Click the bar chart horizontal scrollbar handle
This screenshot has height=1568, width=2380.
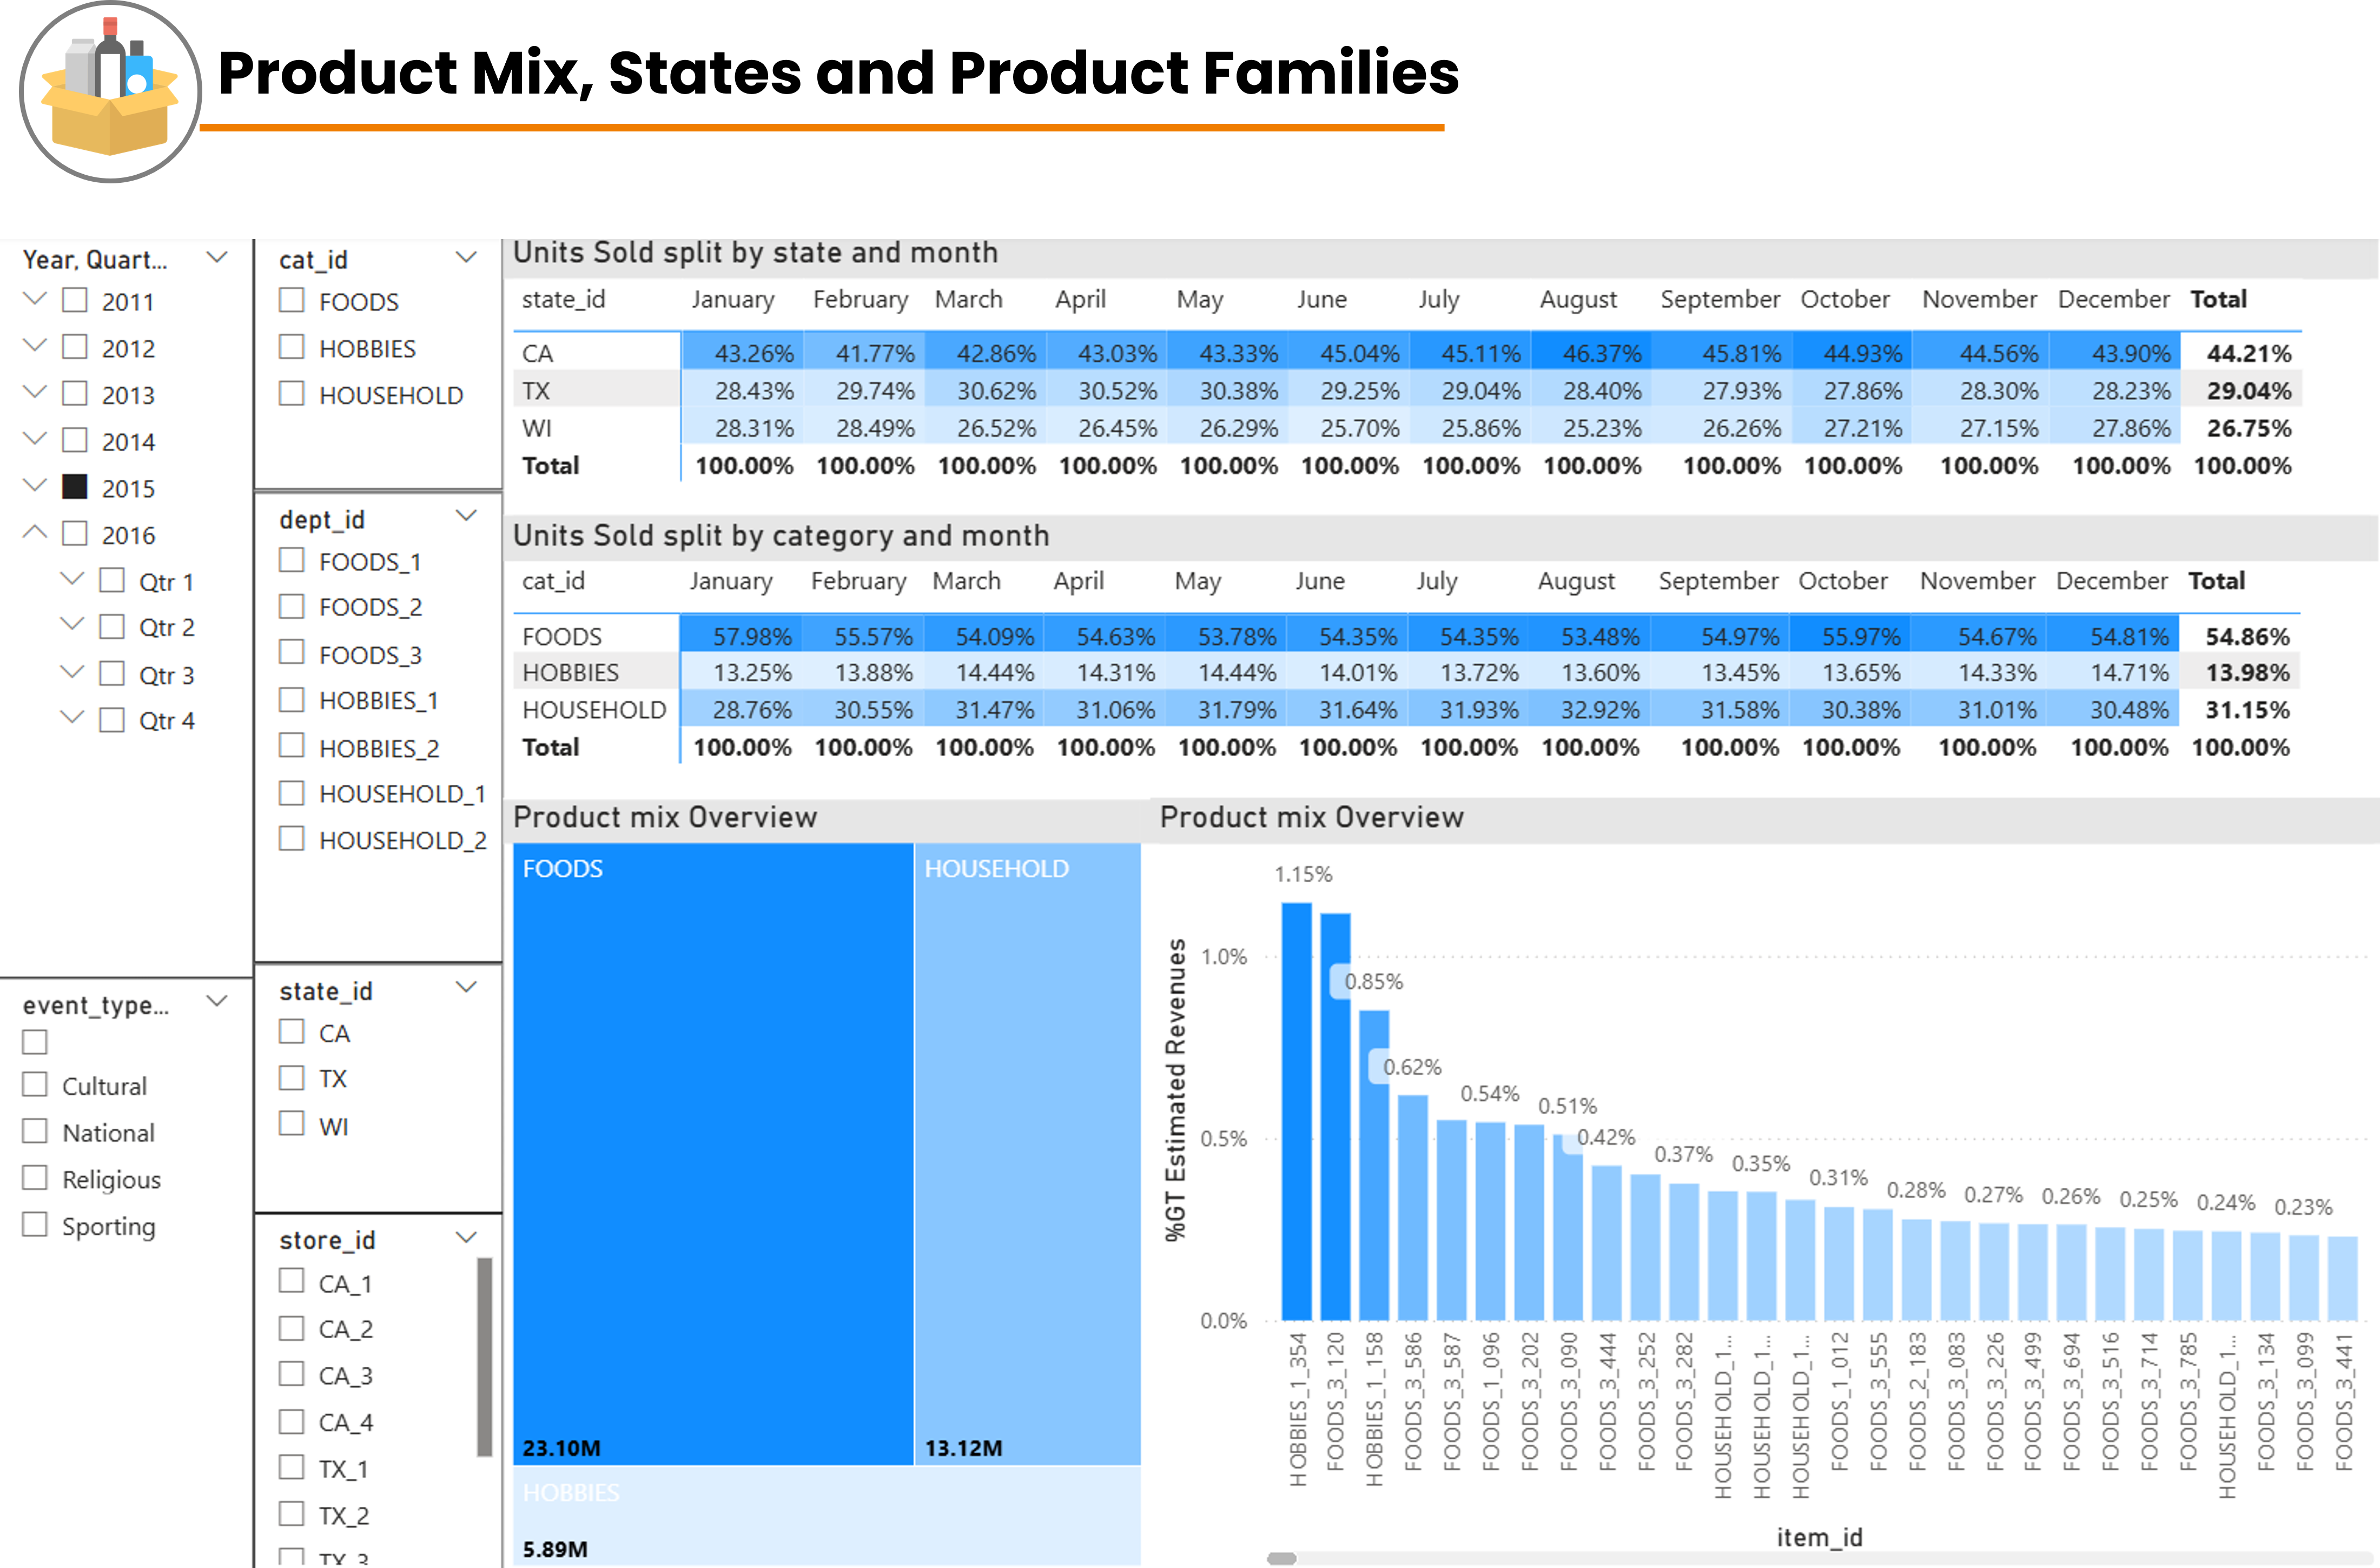point(1281,1558)
